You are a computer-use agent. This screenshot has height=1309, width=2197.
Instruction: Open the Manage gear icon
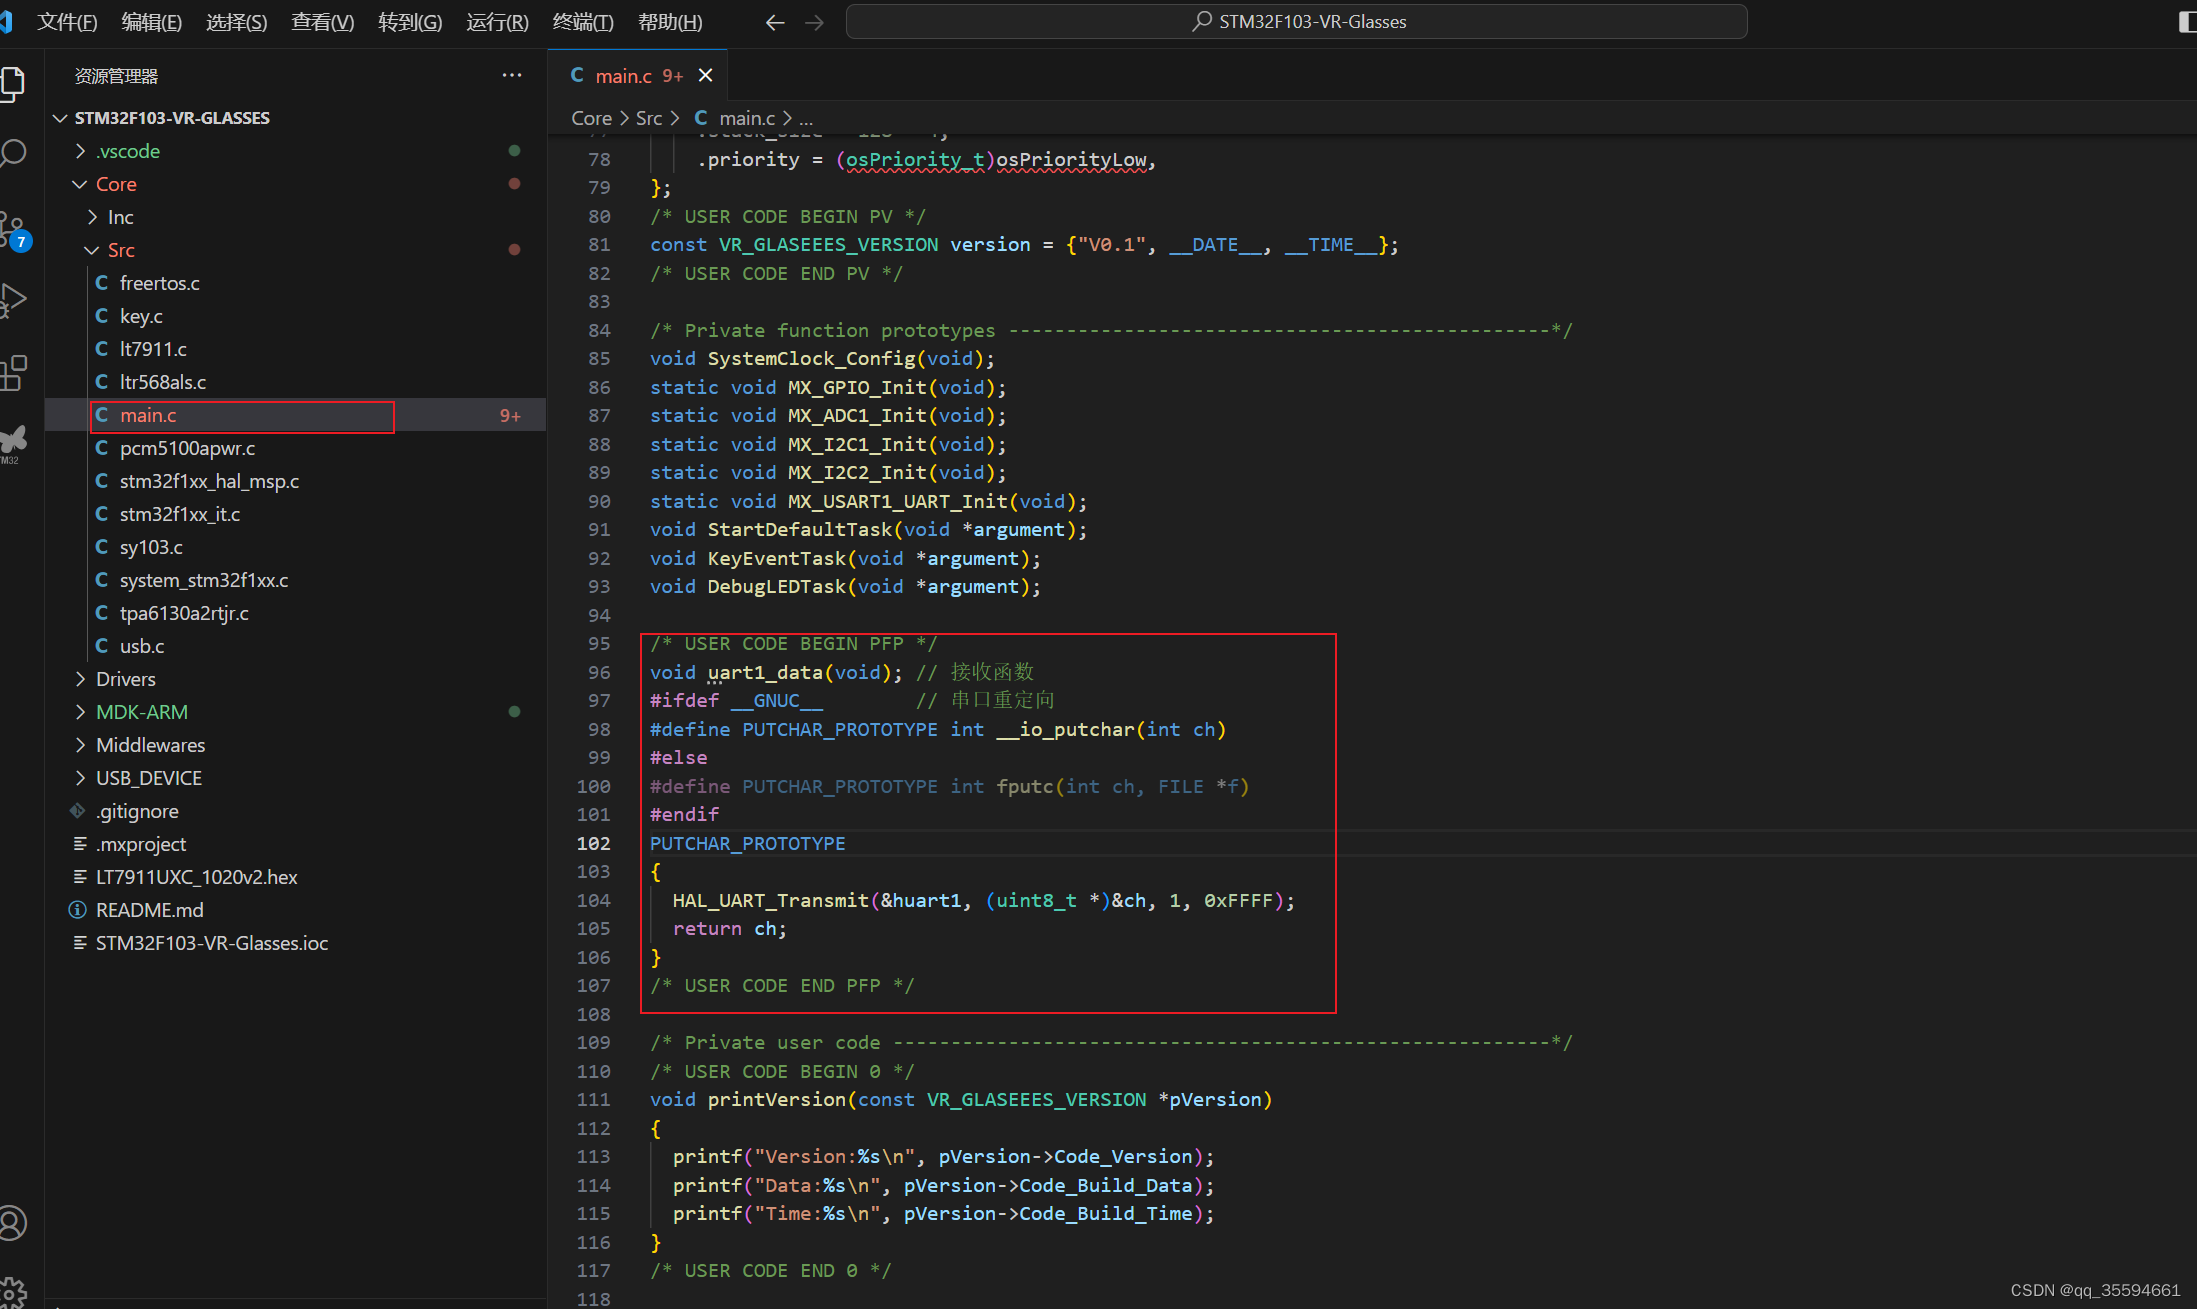(x=13, y=1292)
